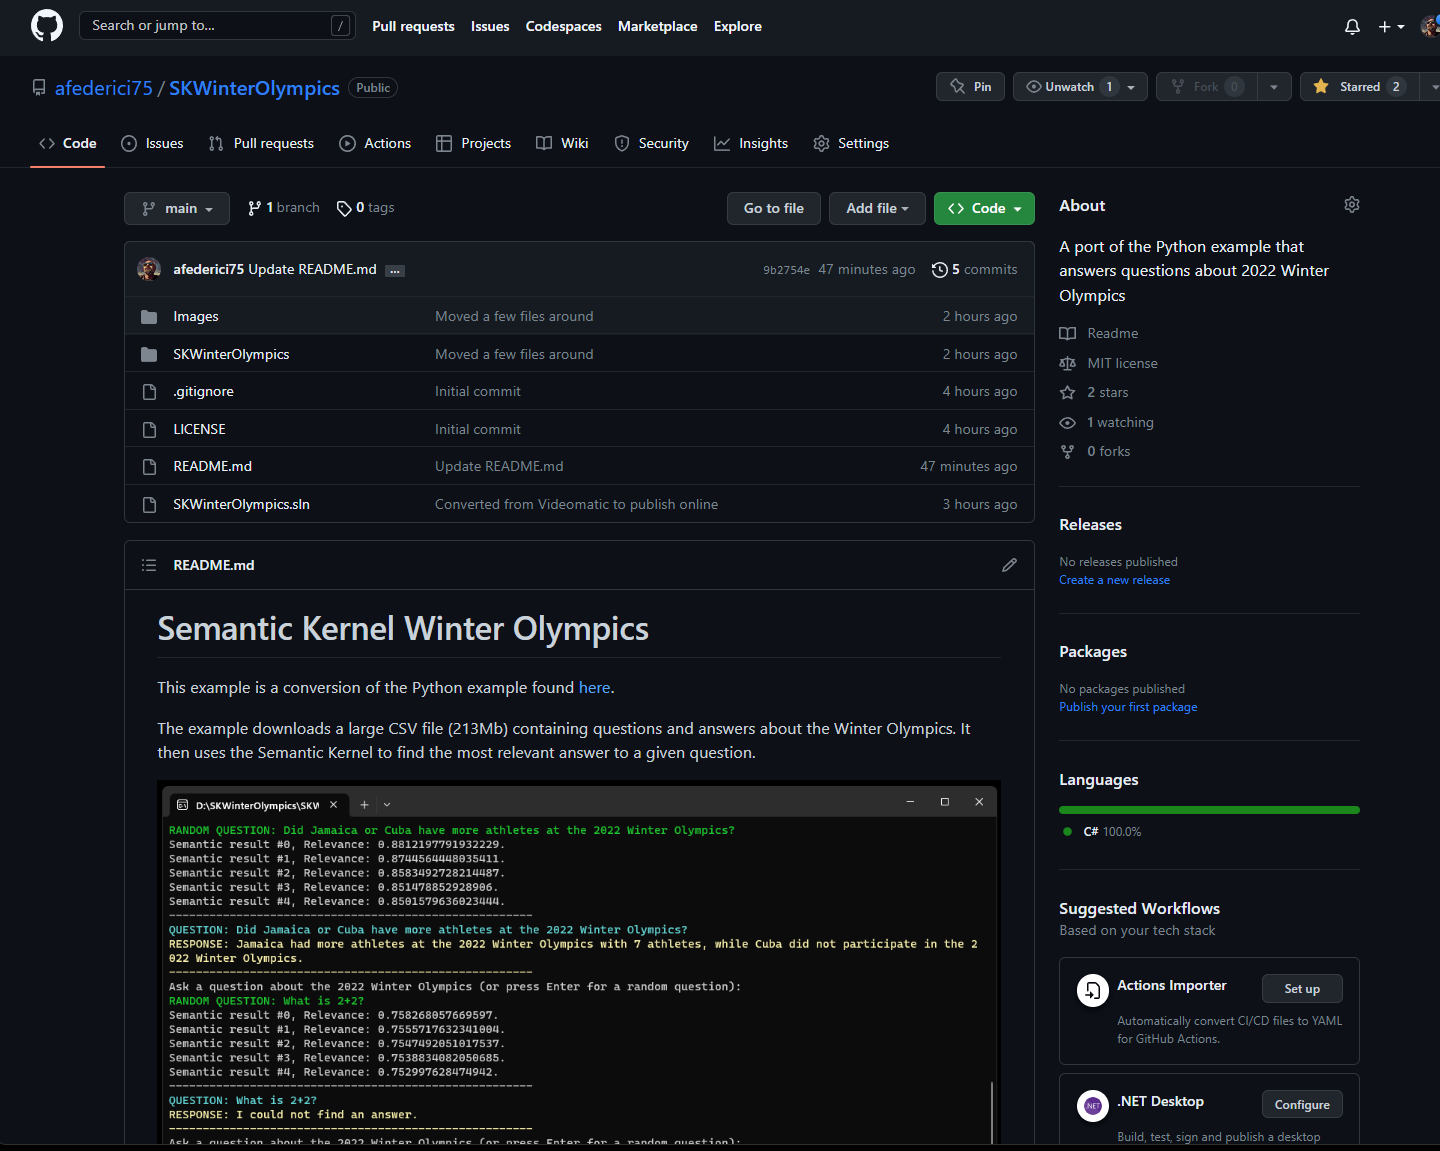Select the Code tab

point(68,144)
